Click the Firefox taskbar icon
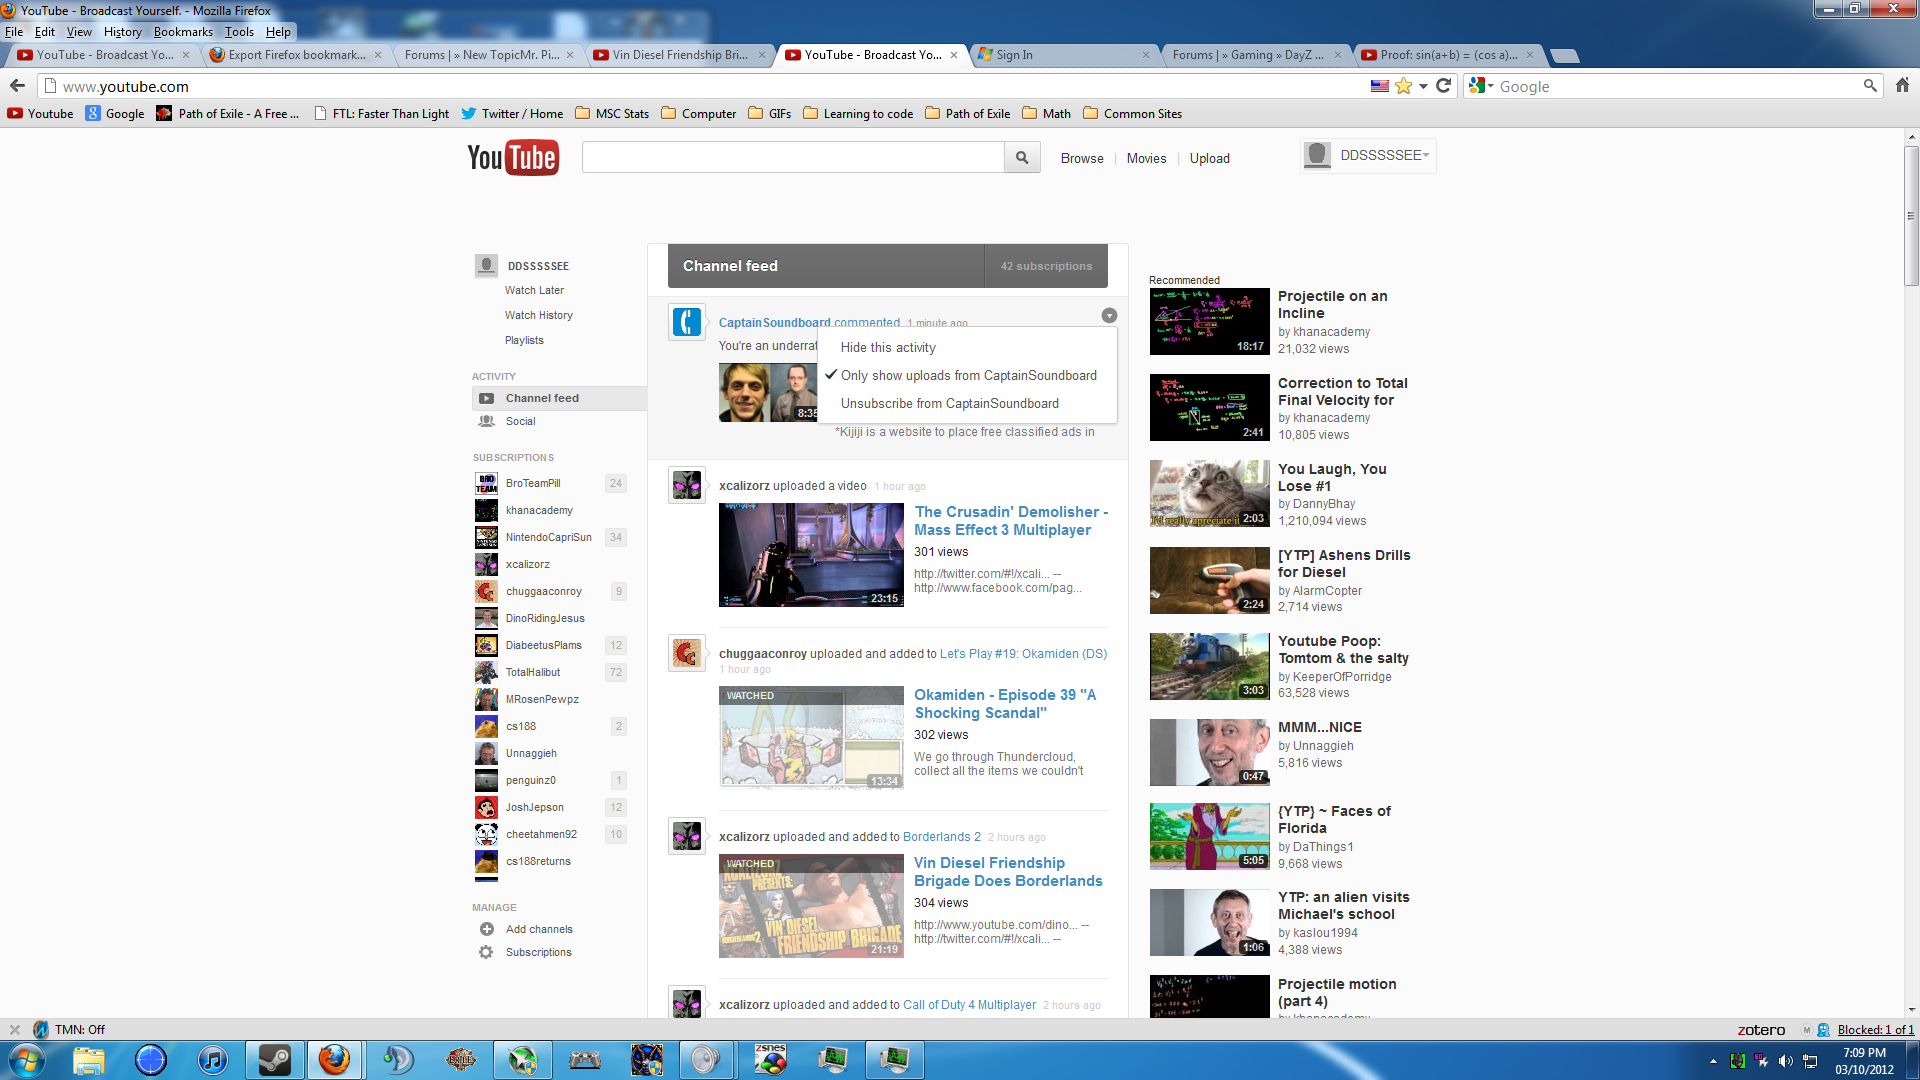 click(x=335, y=1060)
